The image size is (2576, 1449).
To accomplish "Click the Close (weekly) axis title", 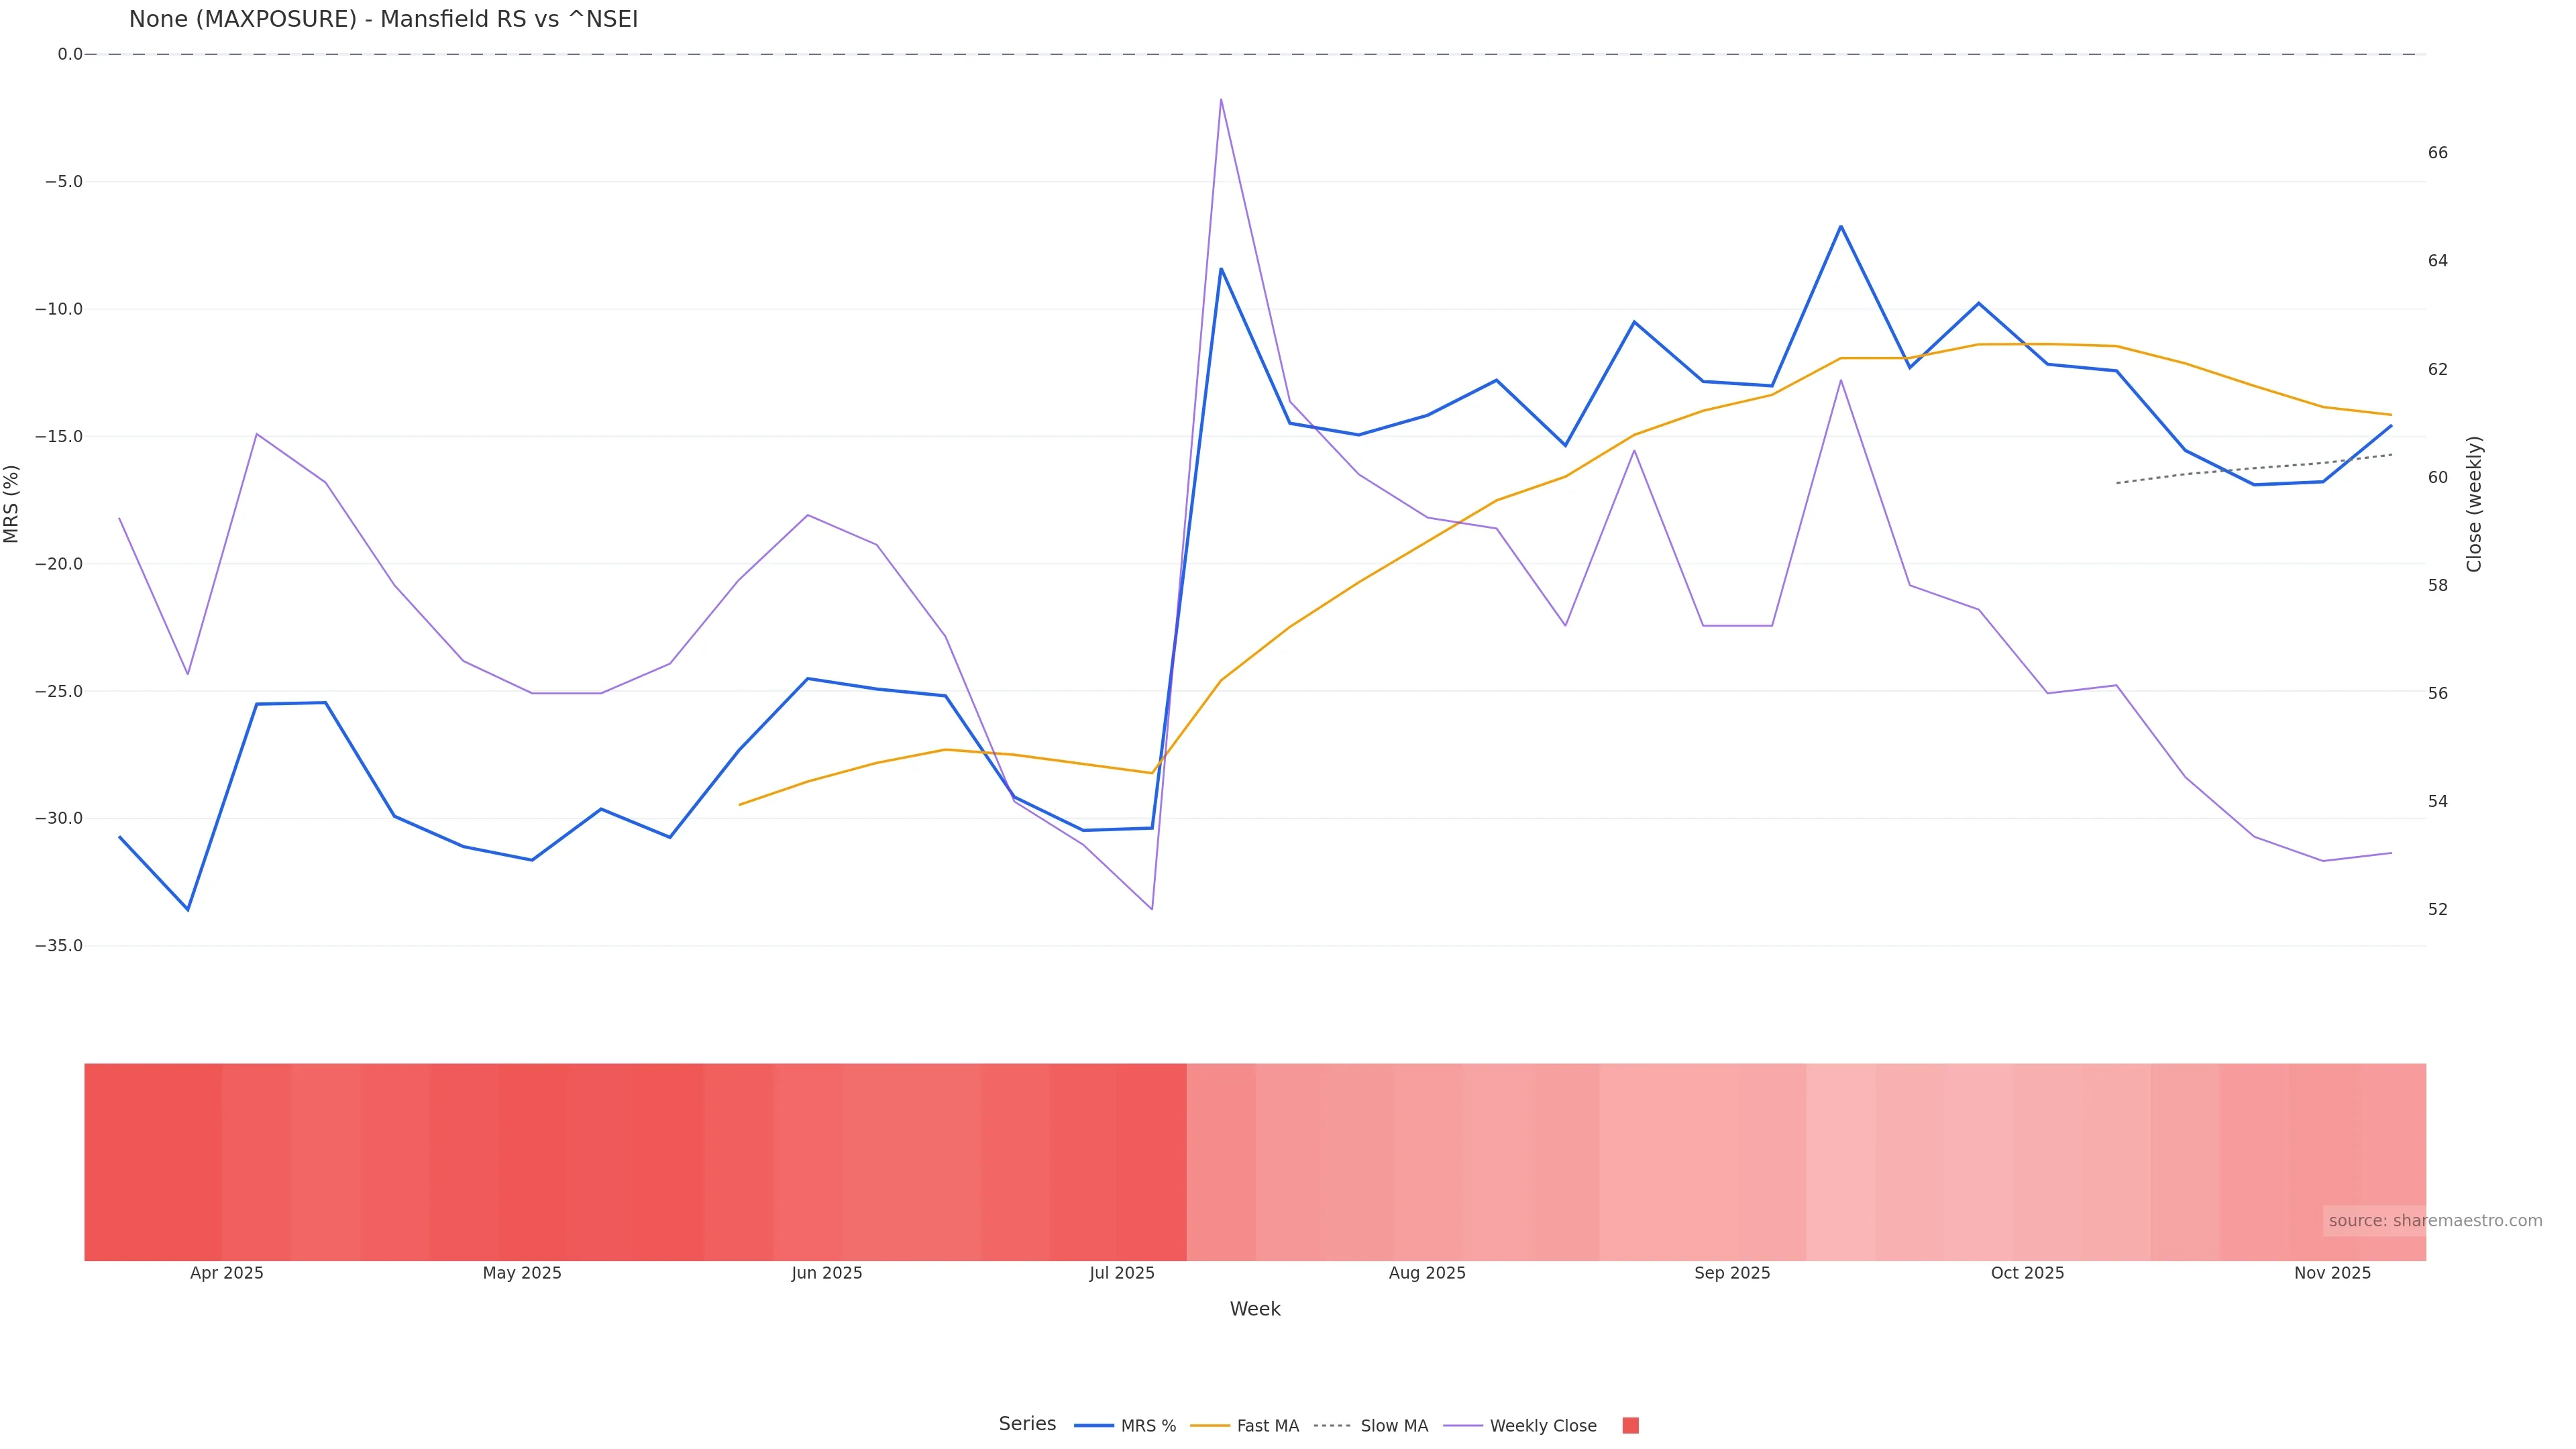I will (x=2474, y=504).
